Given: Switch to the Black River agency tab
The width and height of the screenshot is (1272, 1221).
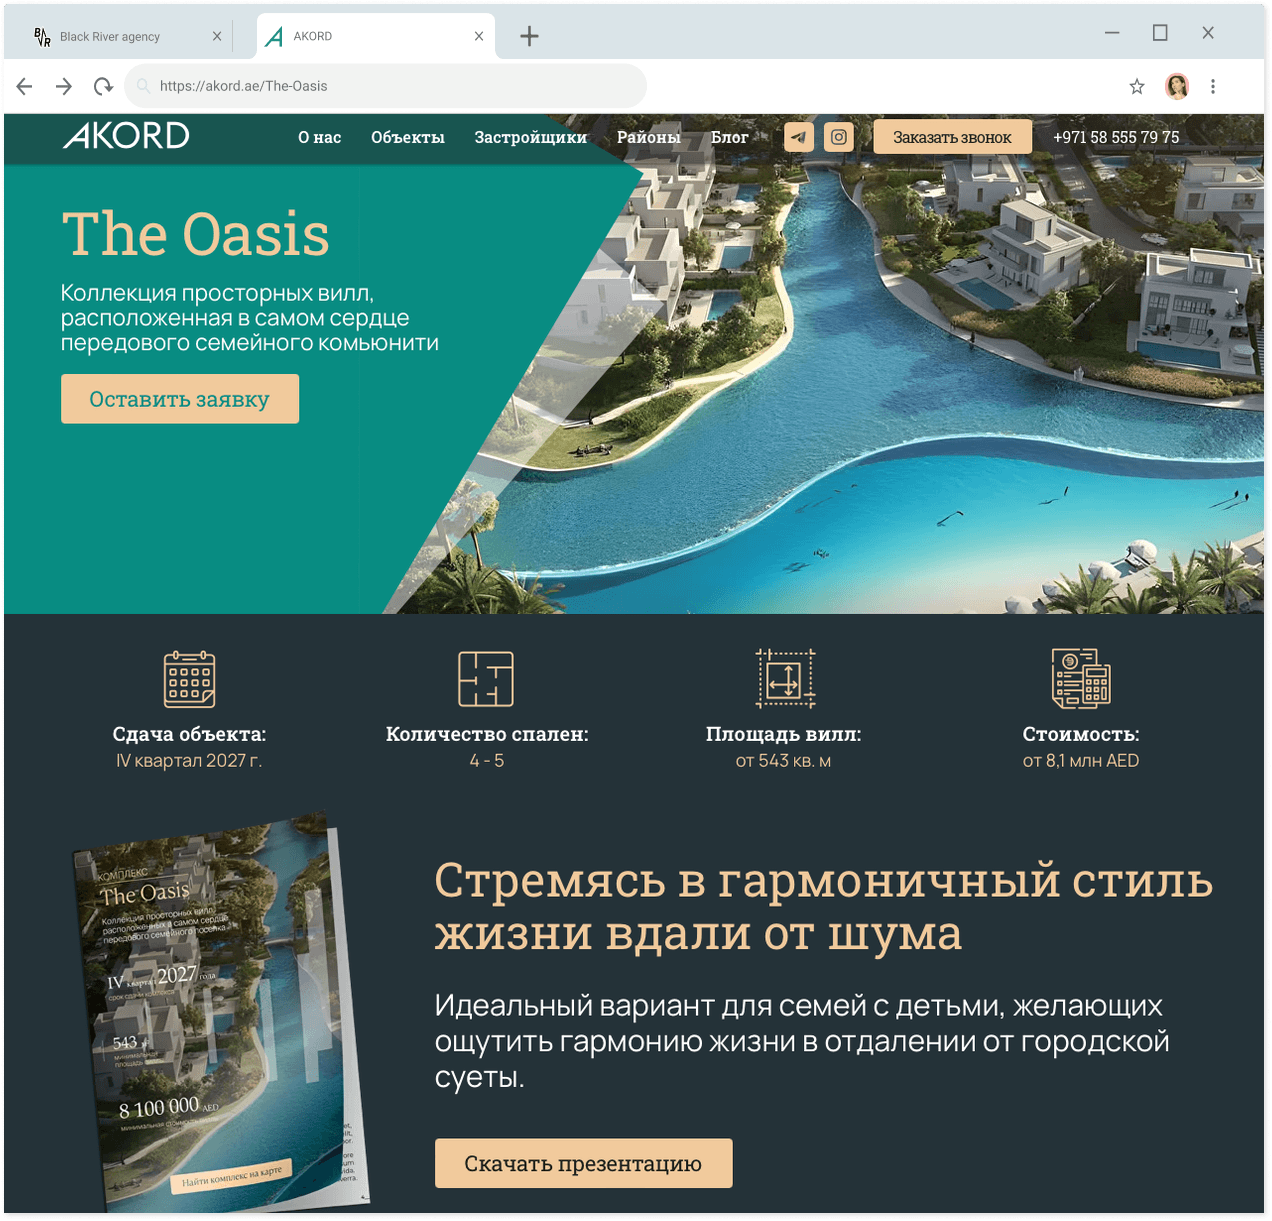Looking at the screenshot, I should point(110,37).
